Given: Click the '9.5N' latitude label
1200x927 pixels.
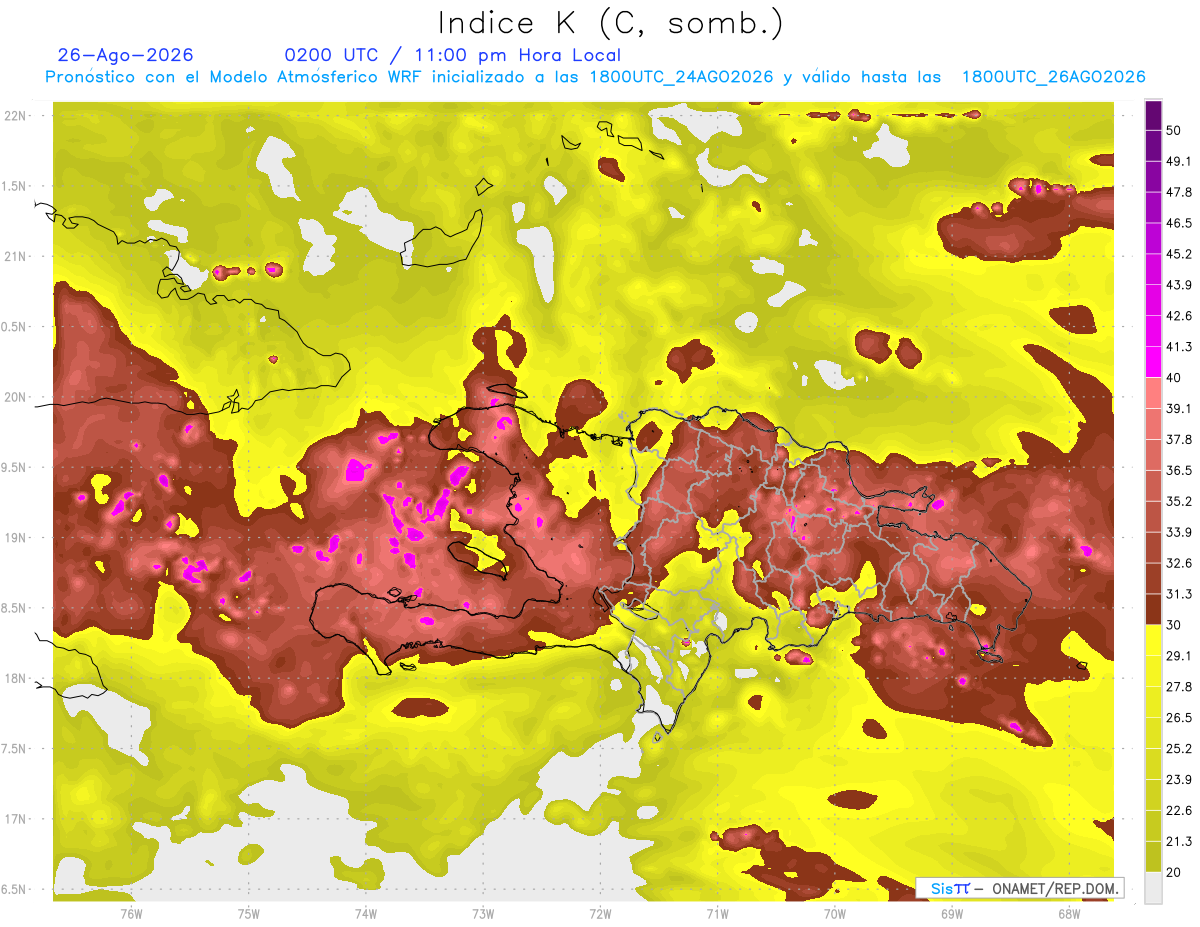Looking at the screenshot, I should tap(14, 467).
